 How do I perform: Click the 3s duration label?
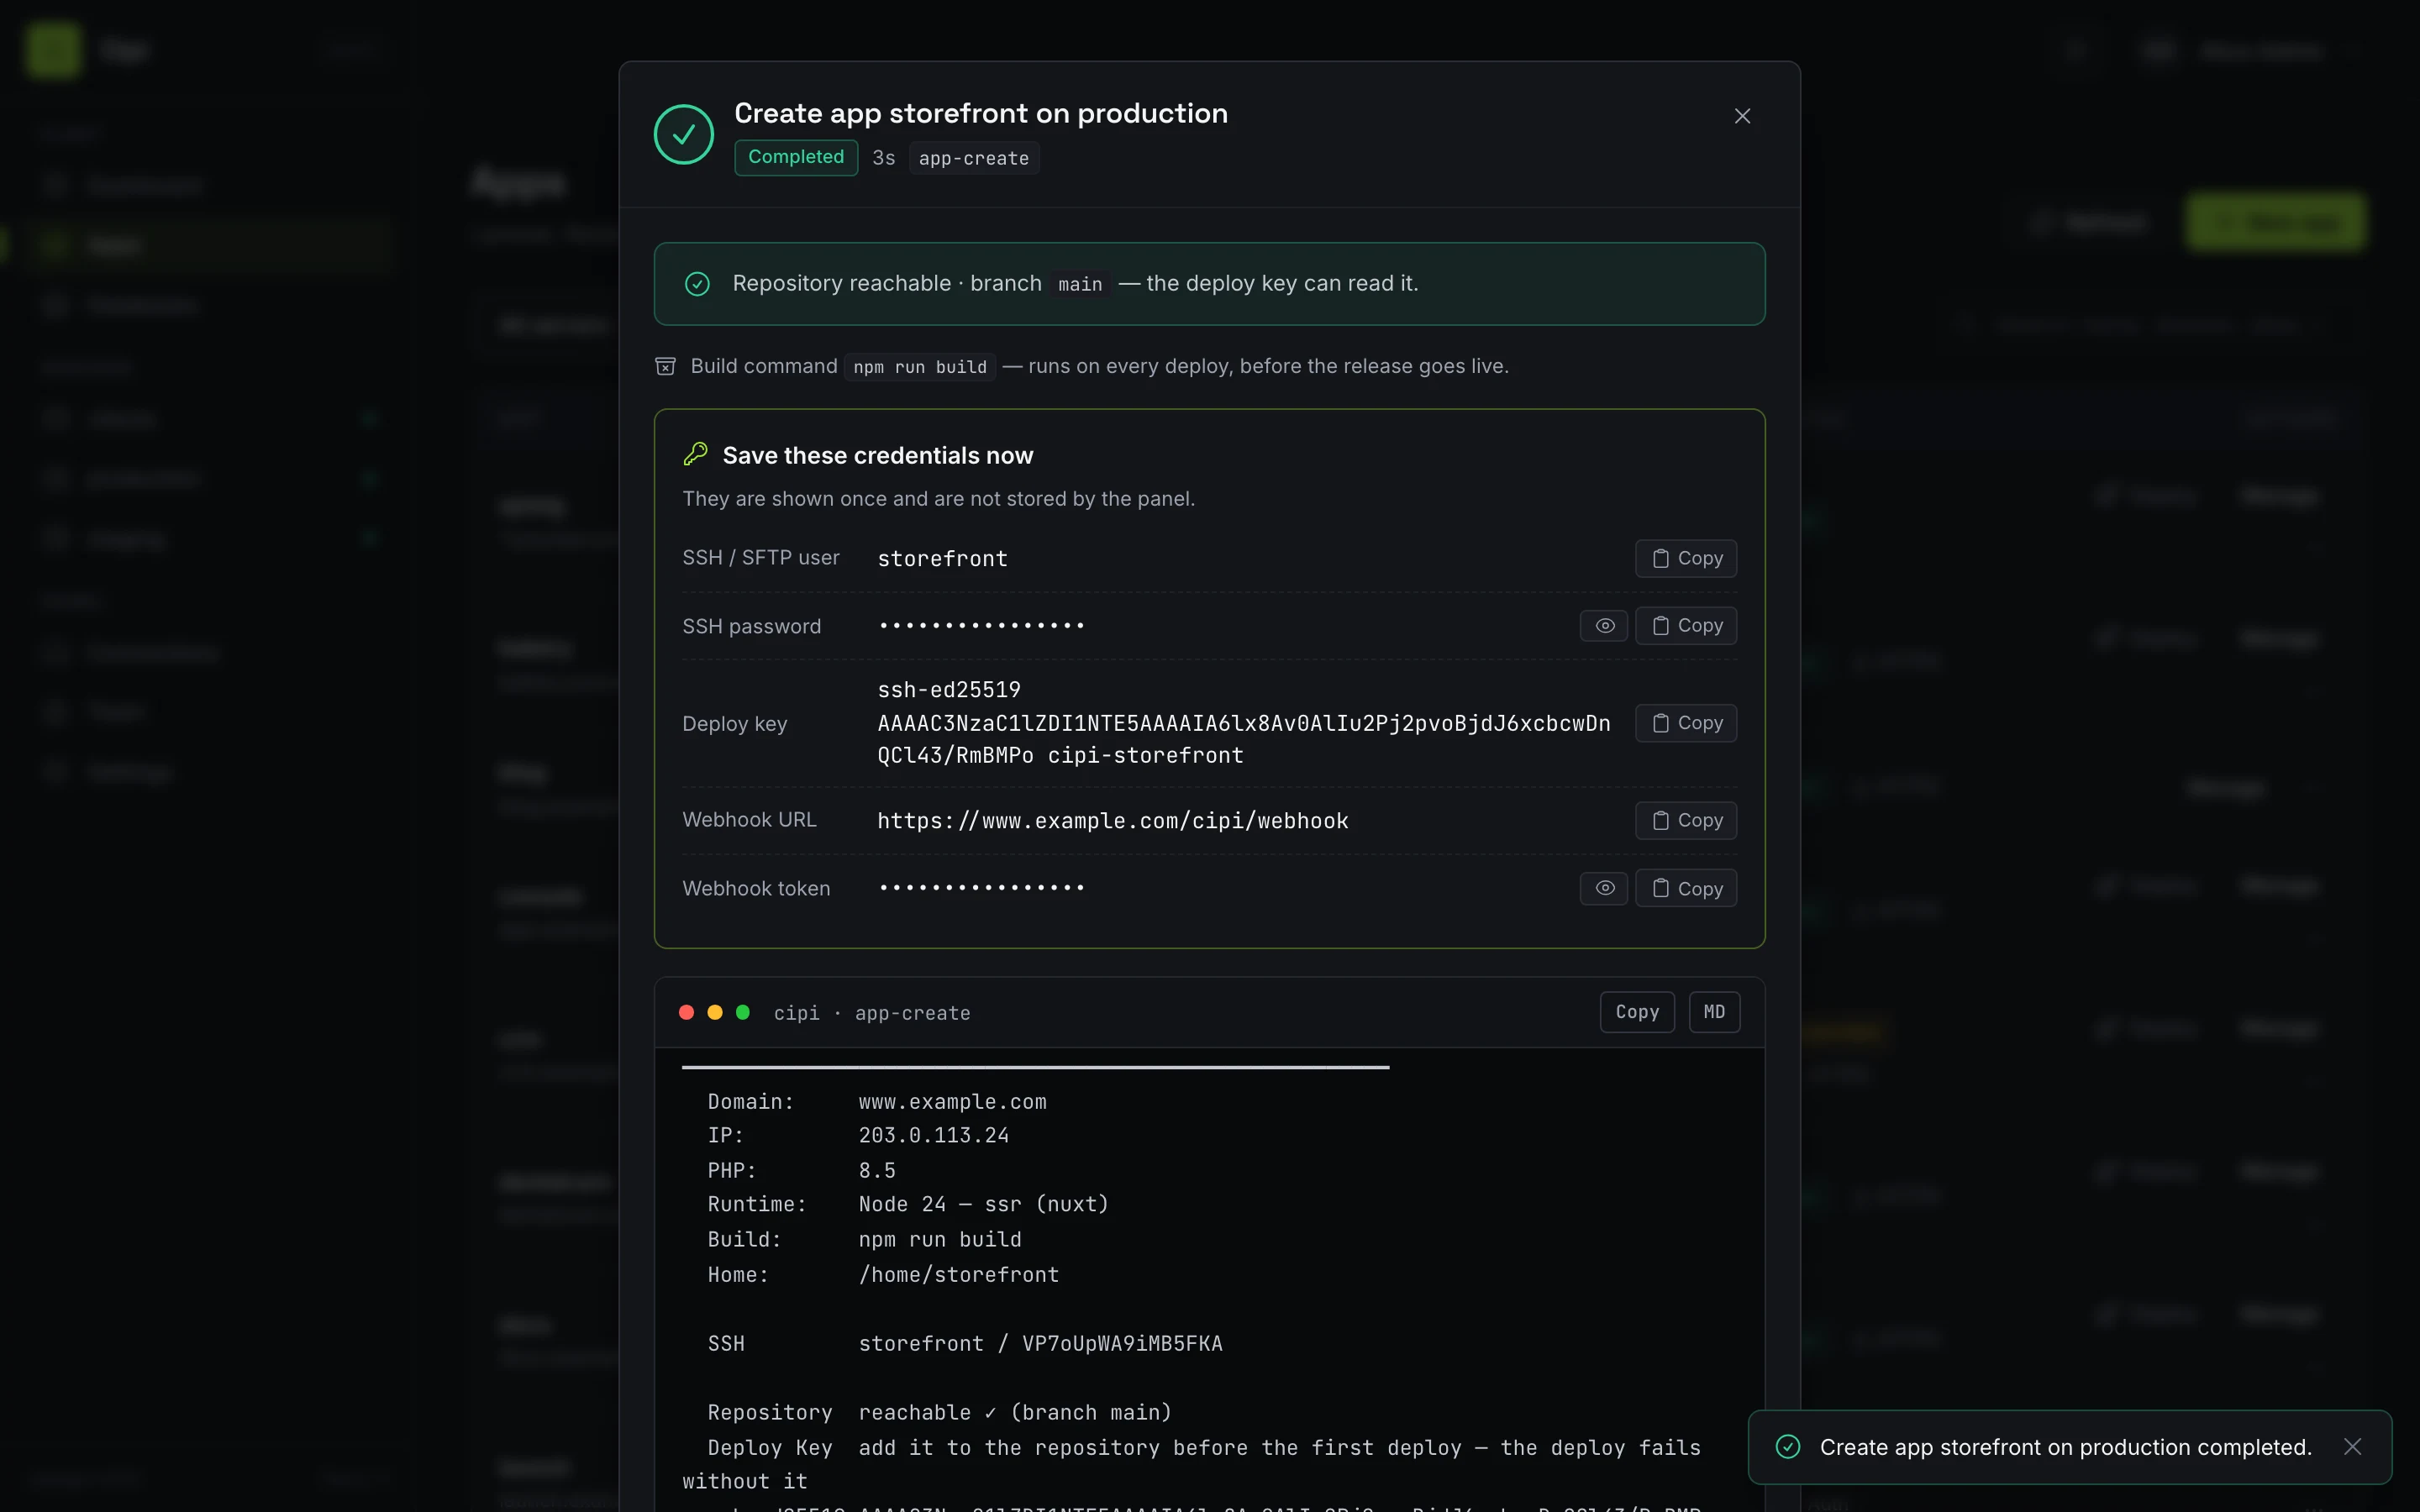tap(884, 158)
